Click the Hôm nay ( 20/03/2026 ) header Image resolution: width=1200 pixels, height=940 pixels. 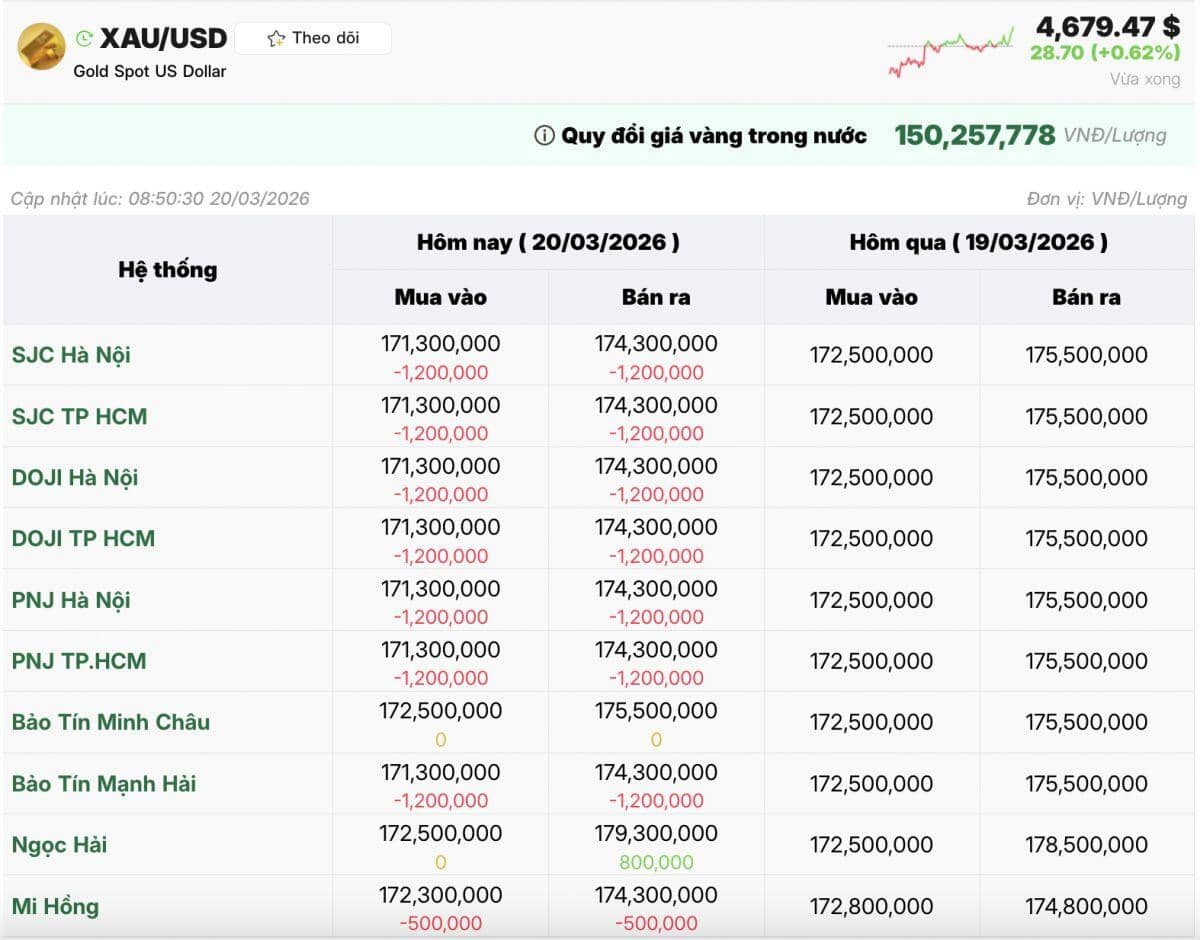pyautogui.click(x=548, y=242)
